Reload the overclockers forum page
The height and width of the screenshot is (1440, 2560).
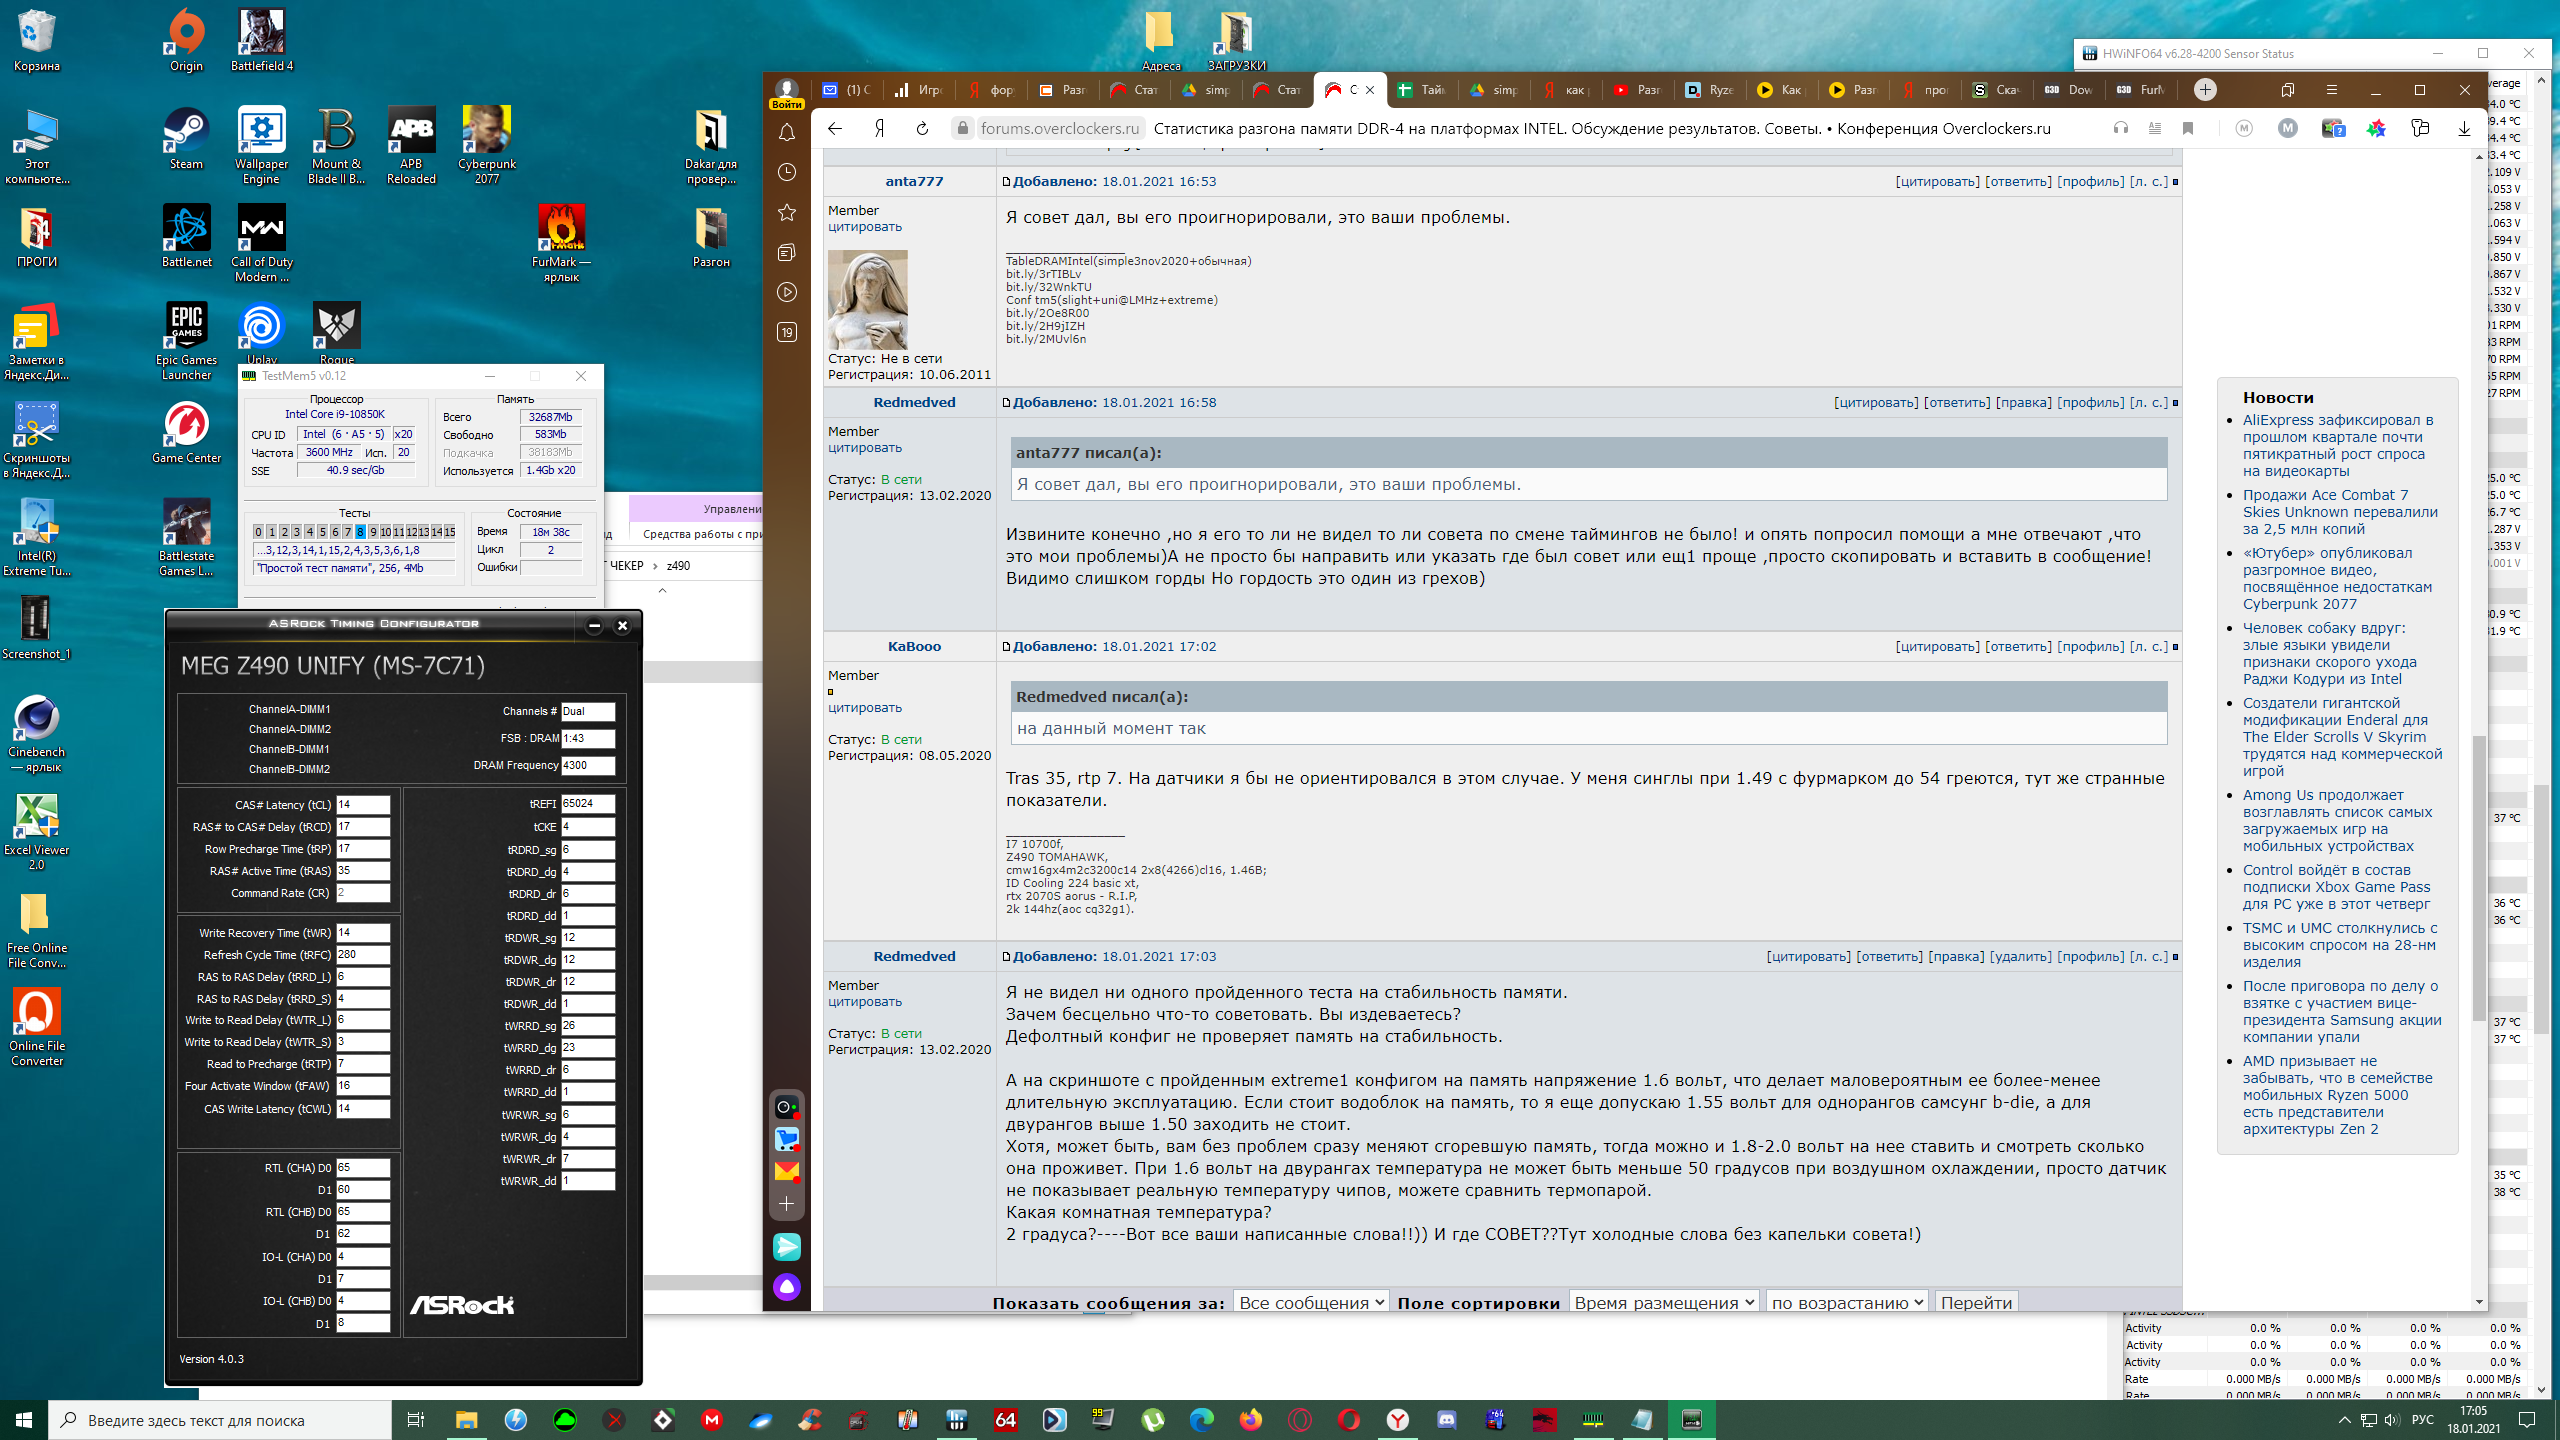pyautogui.click(x=922, y=128)
